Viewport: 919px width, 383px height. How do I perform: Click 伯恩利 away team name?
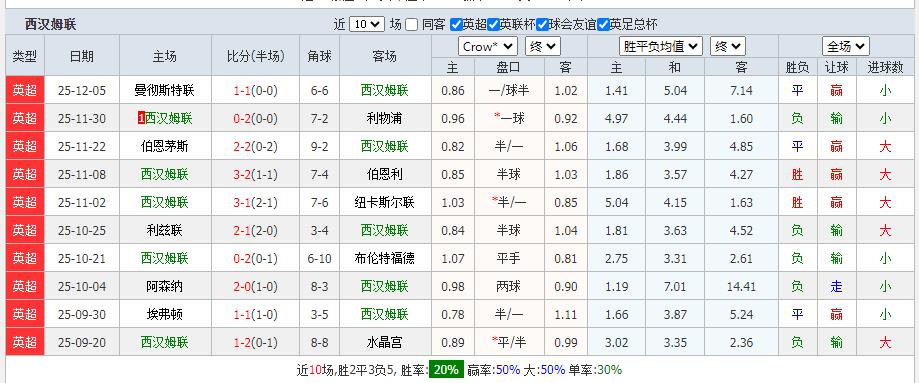point(384,174)
